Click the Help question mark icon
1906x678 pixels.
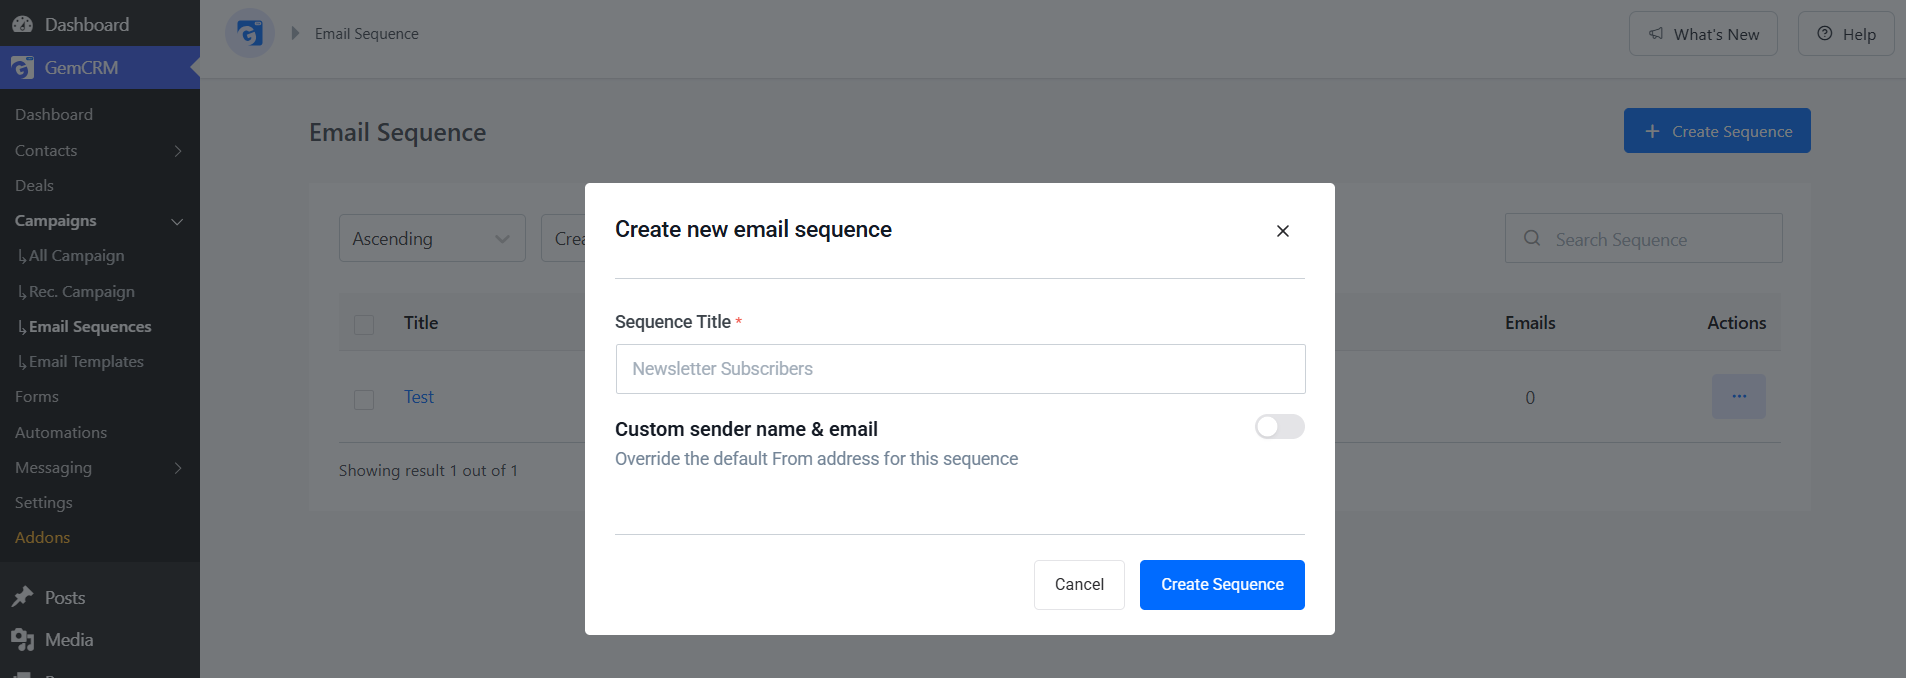point(1825,33)
